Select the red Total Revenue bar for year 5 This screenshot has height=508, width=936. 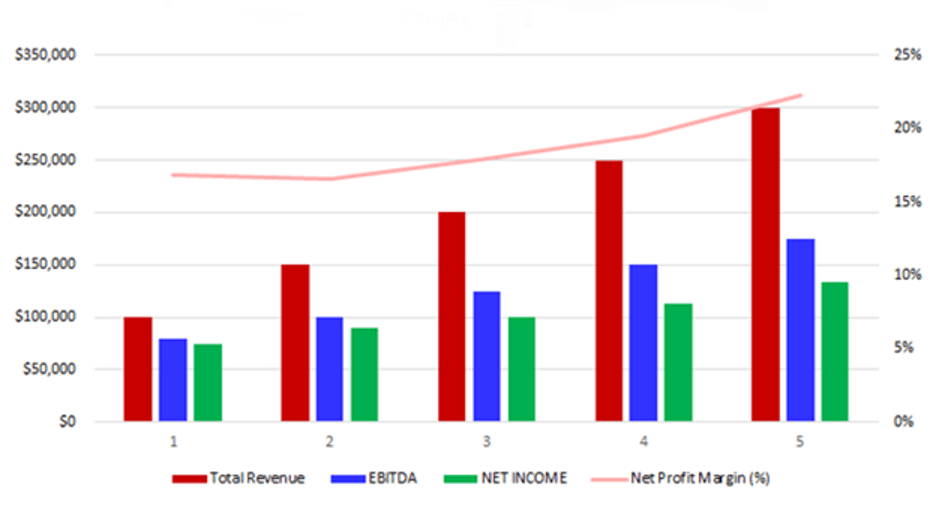click(766, 264)
